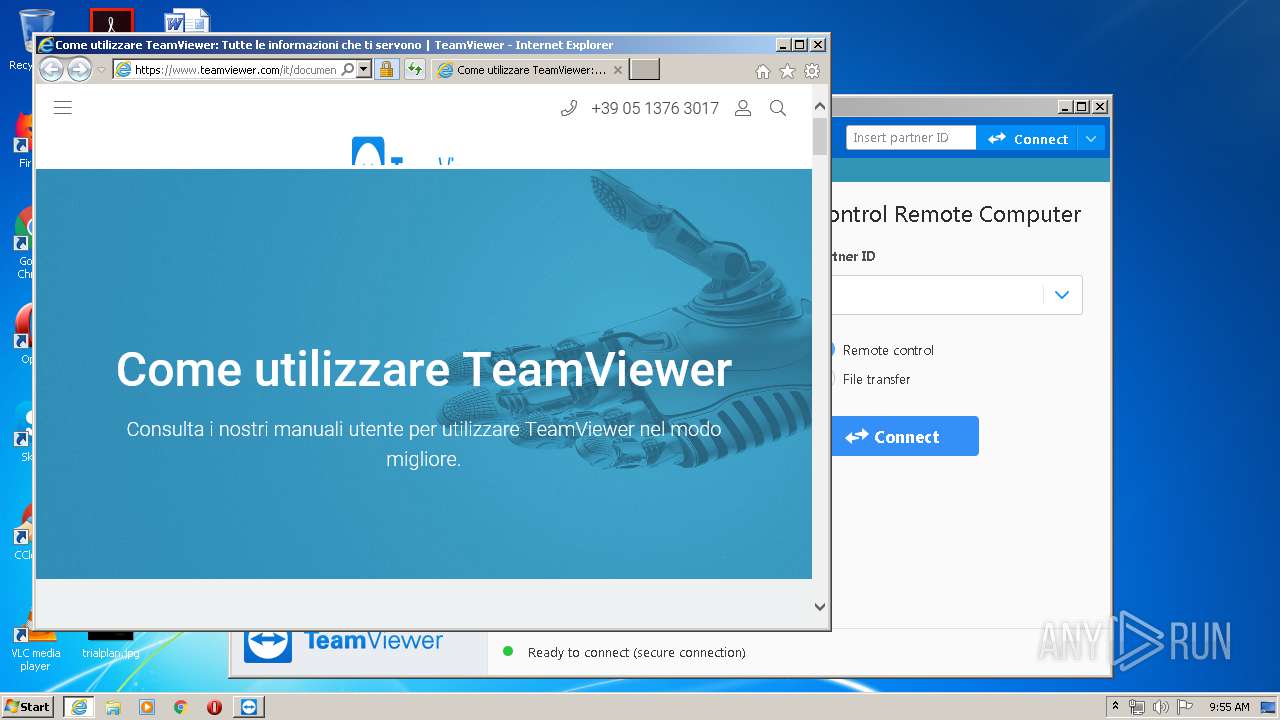Go back with the IE Back arrow
1280x720 pixels.
pos(51,69)
